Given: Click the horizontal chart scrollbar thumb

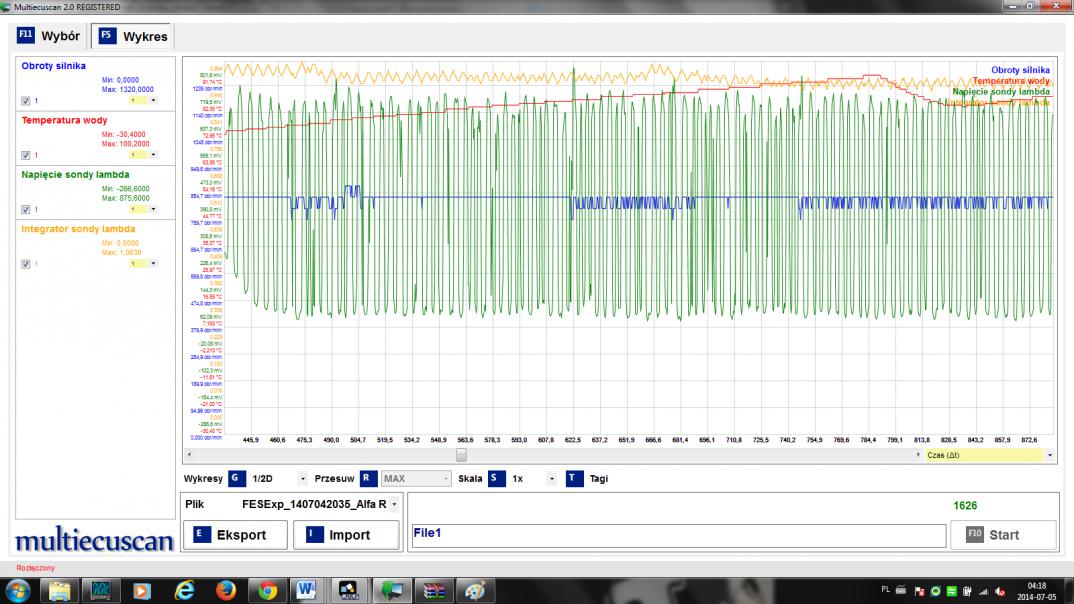Looking at the screenshot, I should click(x=461, y=454).
